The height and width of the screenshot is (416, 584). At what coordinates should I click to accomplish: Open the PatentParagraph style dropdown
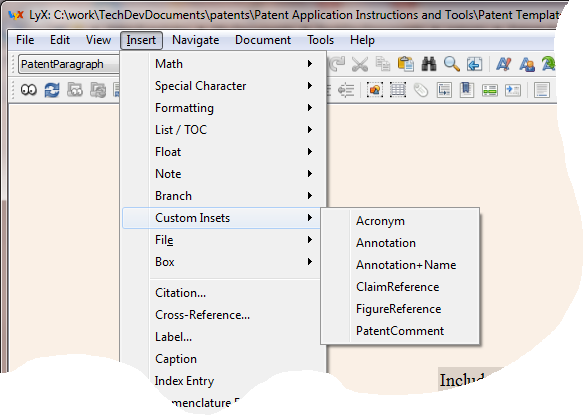pos(69,64)
